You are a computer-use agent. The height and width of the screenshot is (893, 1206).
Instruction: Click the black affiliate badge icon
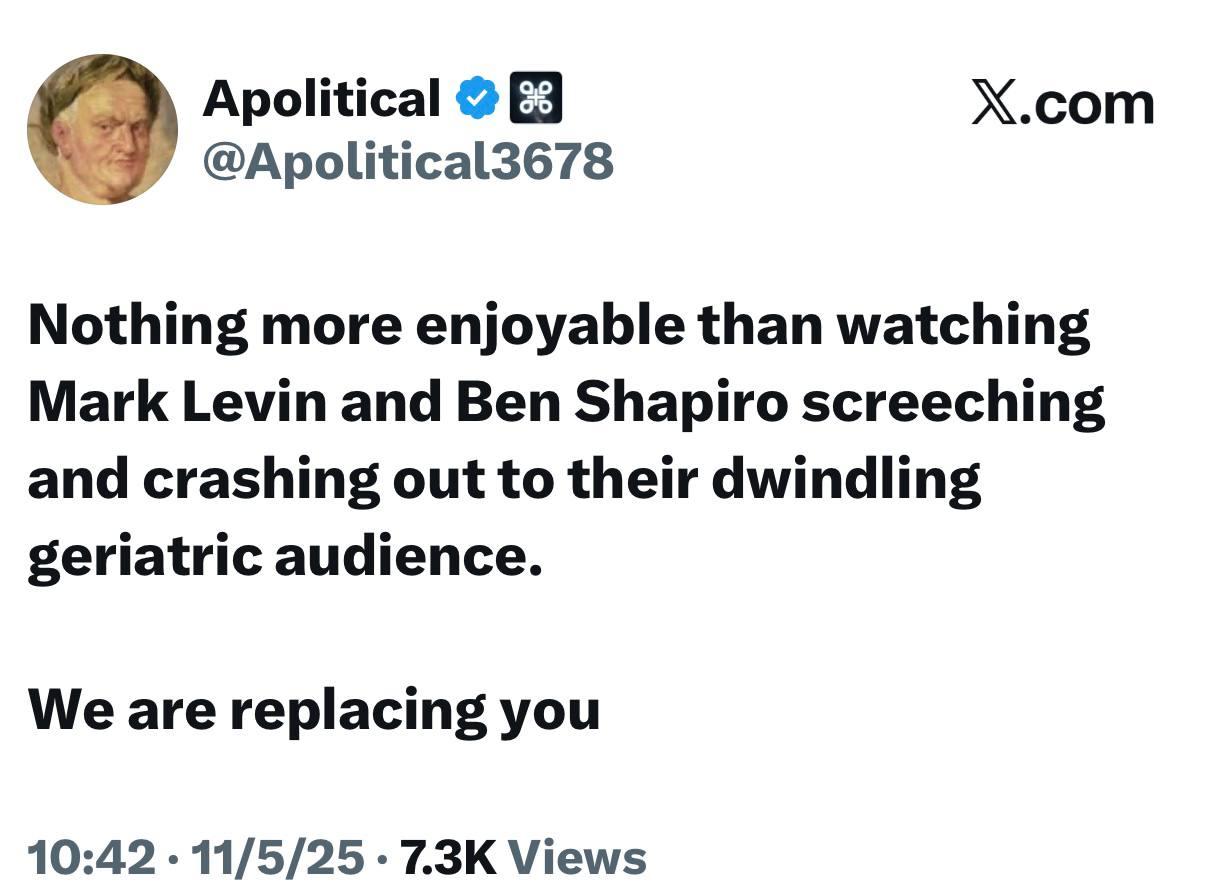[x=536, y=98]
